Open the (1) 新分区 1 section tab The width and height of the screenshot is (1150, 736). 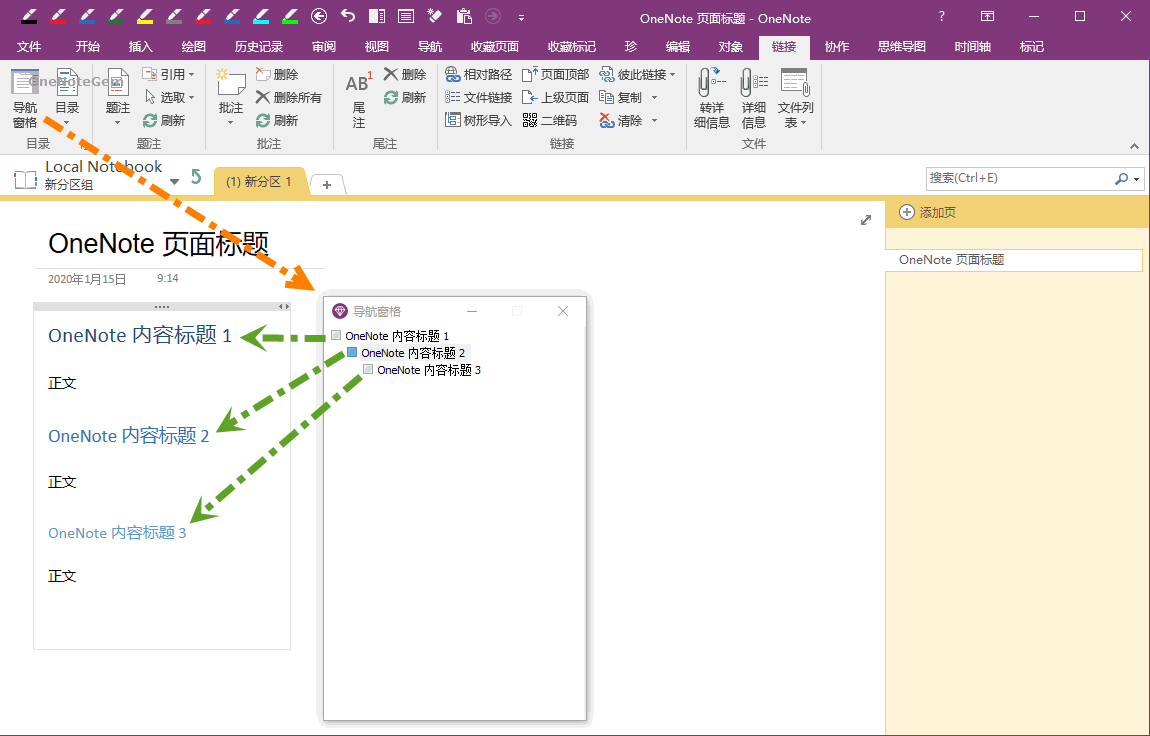[259, 182]
